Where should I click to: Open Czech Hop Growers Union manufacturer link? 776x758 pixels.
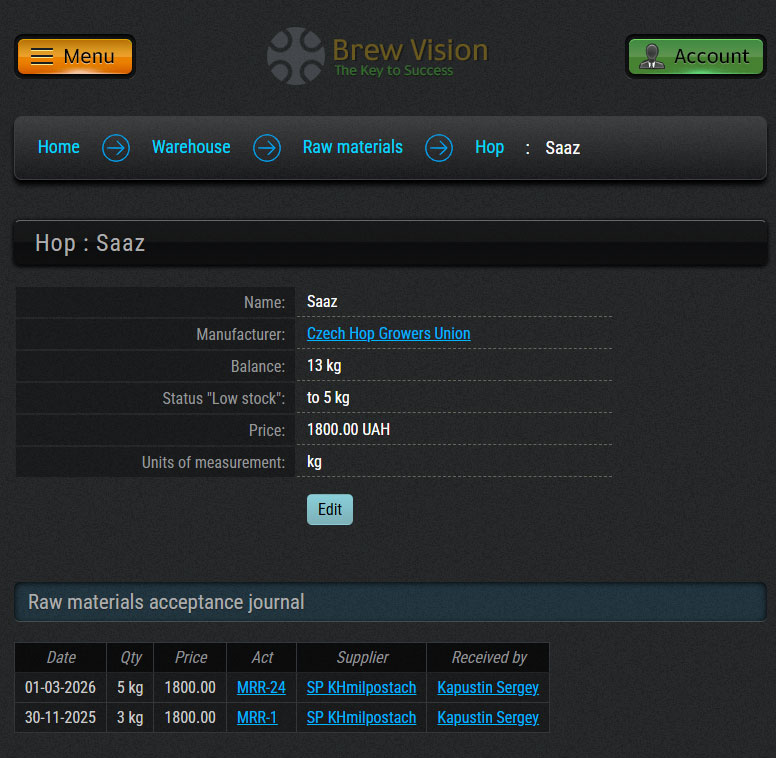tap(388, 334)
